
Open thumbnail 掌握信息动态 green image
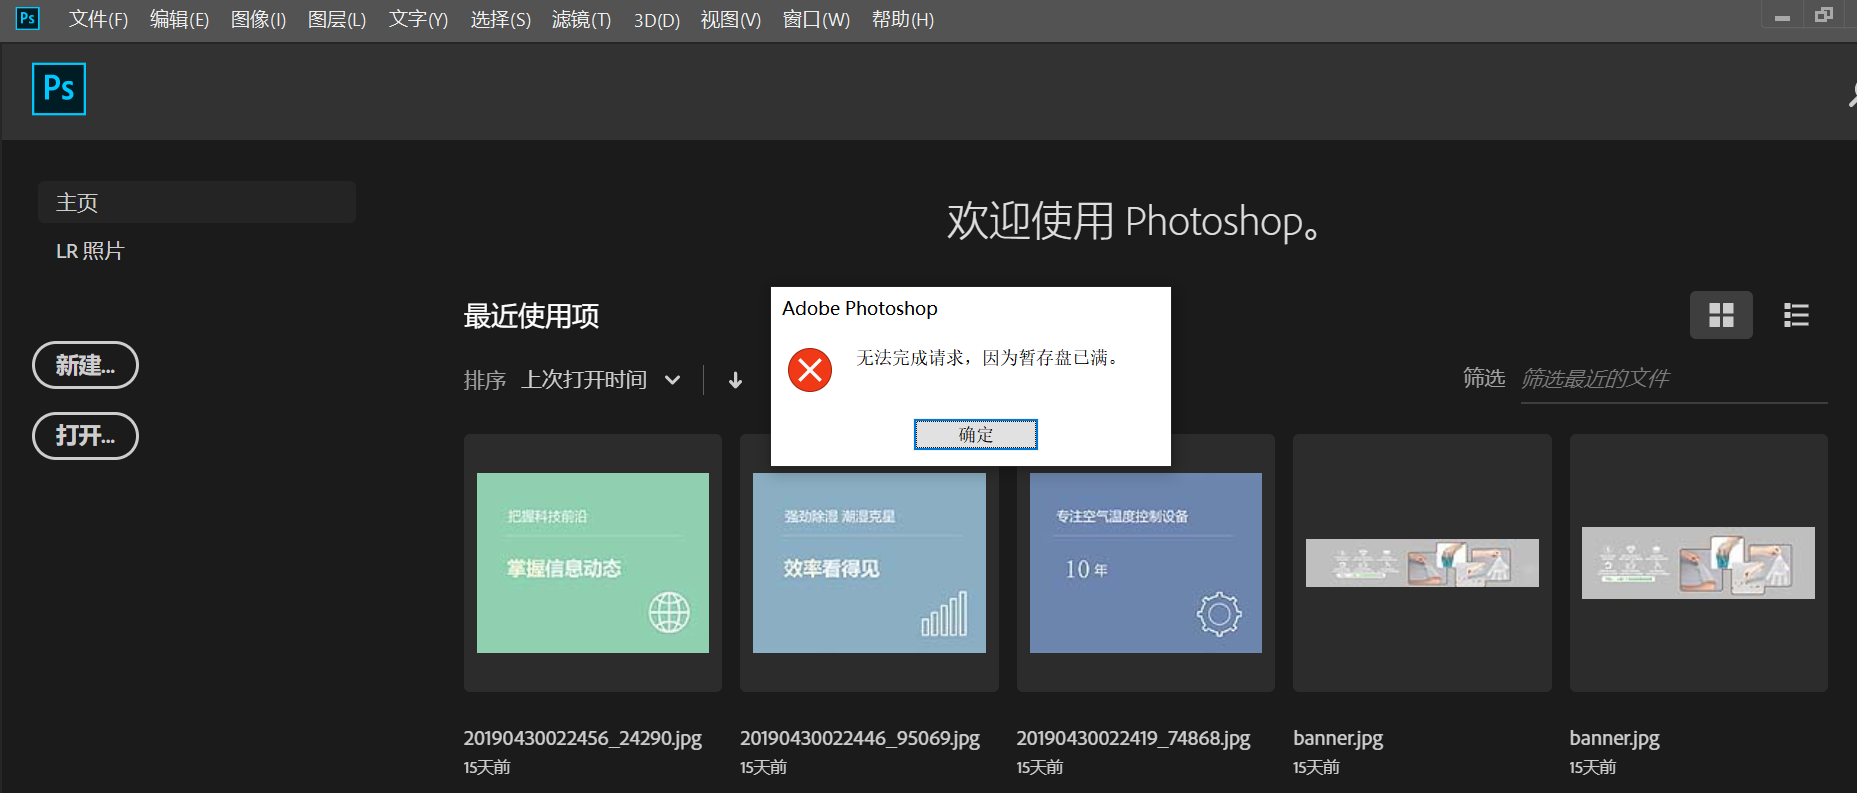click(x=593, y=563)
